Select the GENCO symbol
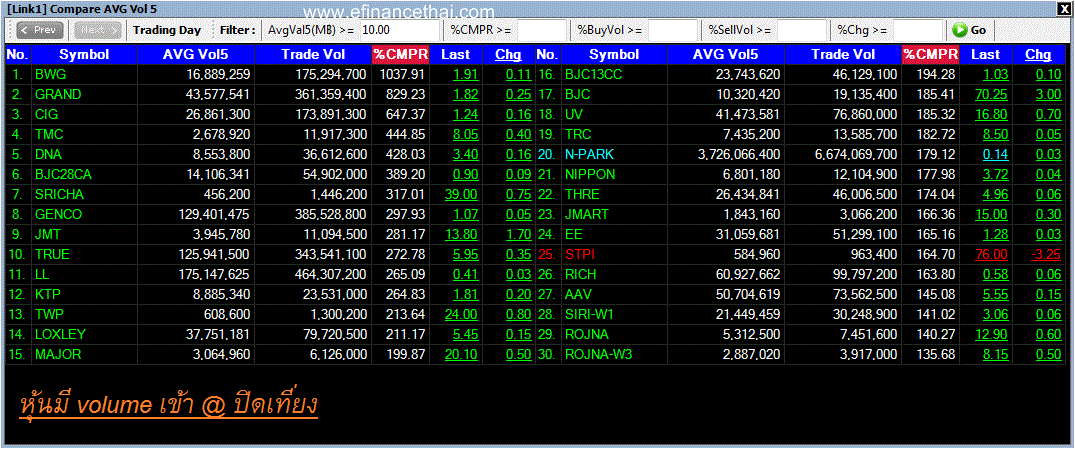 [x=58, y=215]
